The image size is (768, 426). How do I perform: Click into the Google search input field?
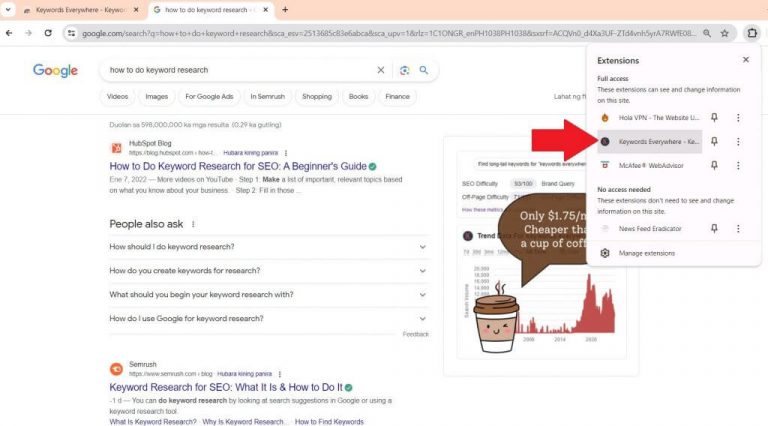tap(240, 70)
